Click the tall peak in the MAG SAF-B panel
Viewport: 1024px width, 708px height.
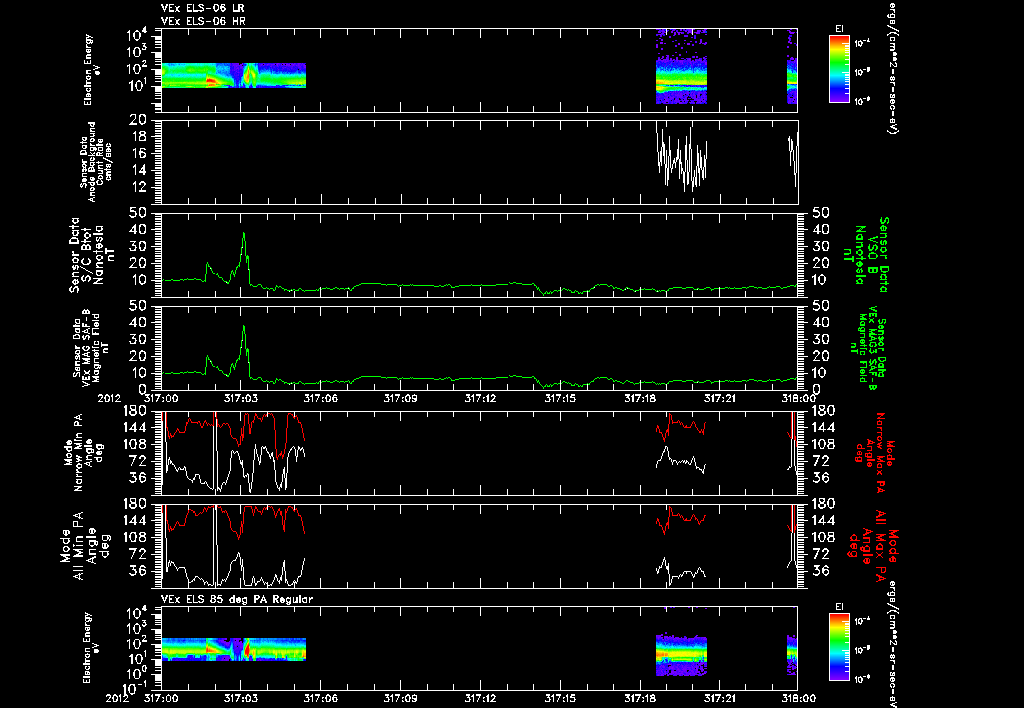(x=244, y=327)
